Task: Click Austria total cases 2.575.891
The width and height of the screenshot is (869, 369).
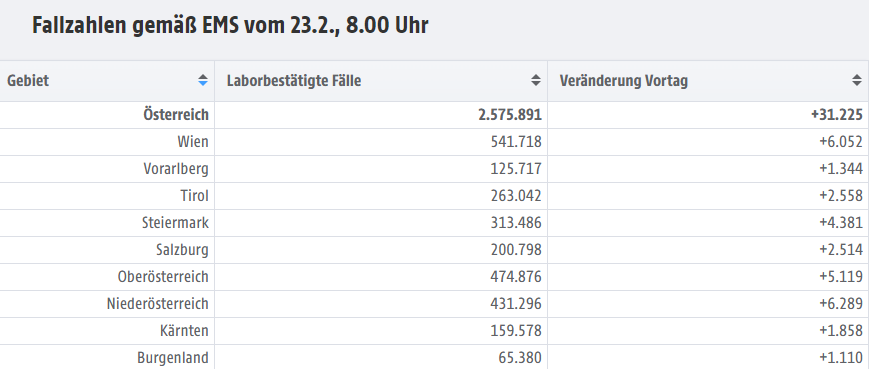Action: click(509, 115)
